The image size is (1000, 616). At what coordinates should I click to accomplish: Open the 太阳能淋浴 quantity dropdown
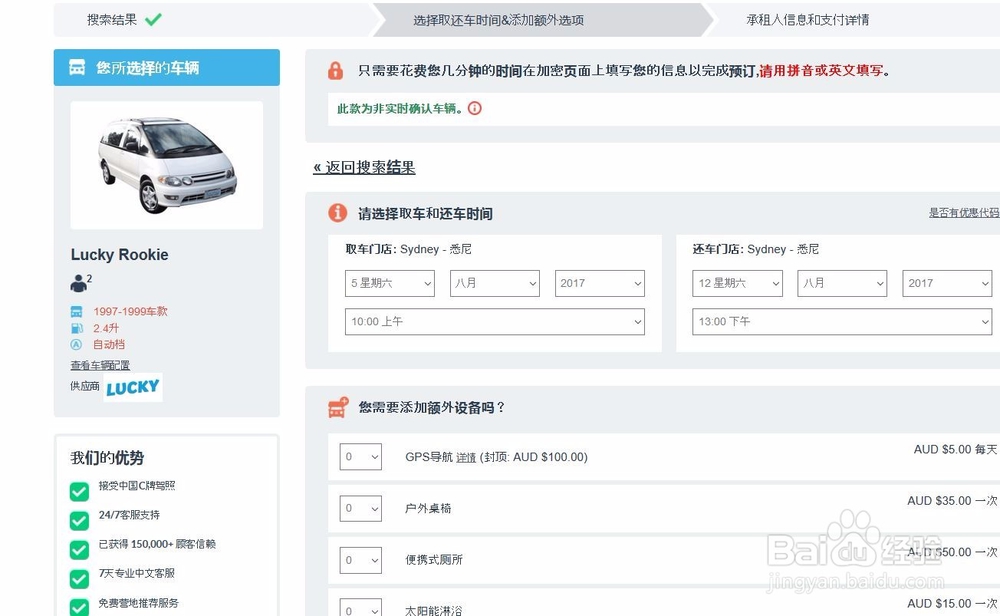(x=360, y=608)
